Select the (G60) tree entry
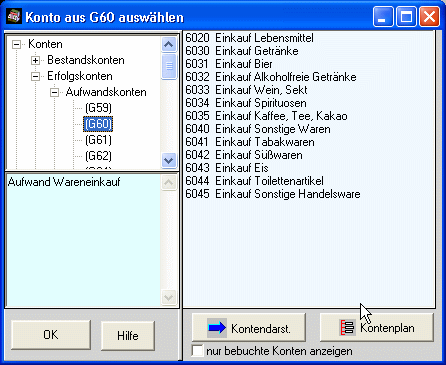 coord(98,124)
